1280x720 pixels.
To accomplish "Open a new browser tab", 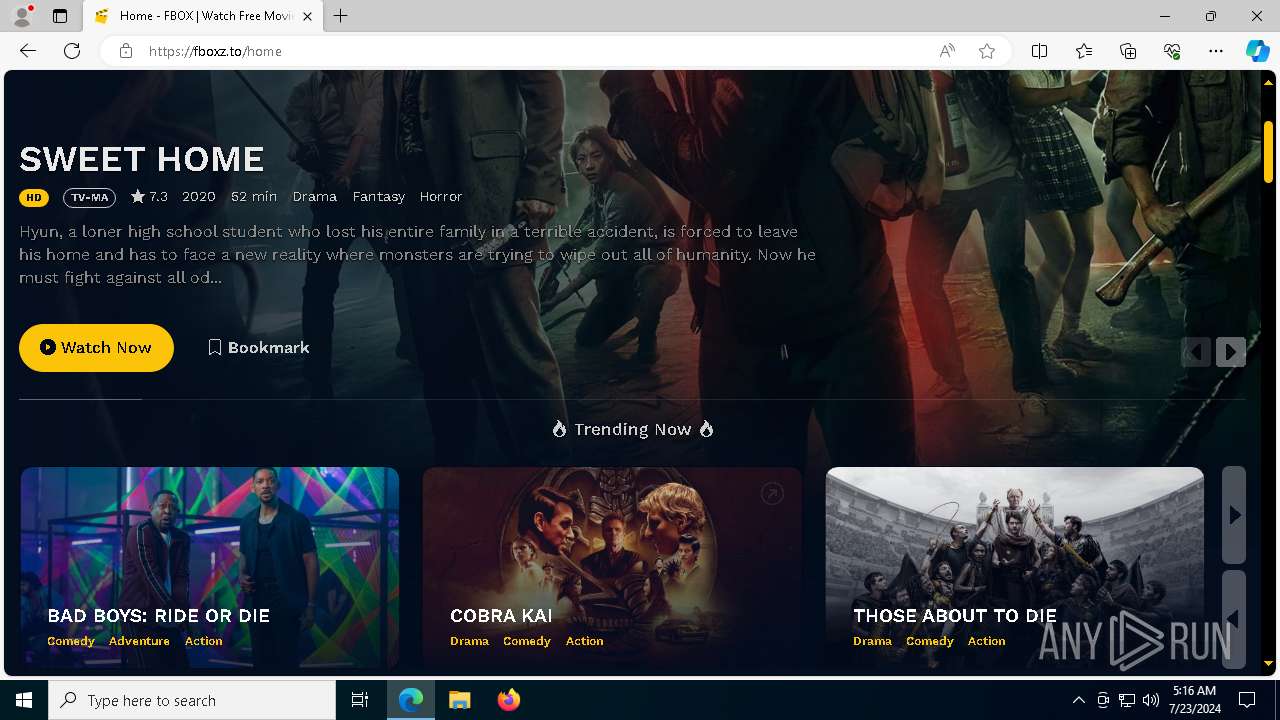I will click(x=341, y=16).
